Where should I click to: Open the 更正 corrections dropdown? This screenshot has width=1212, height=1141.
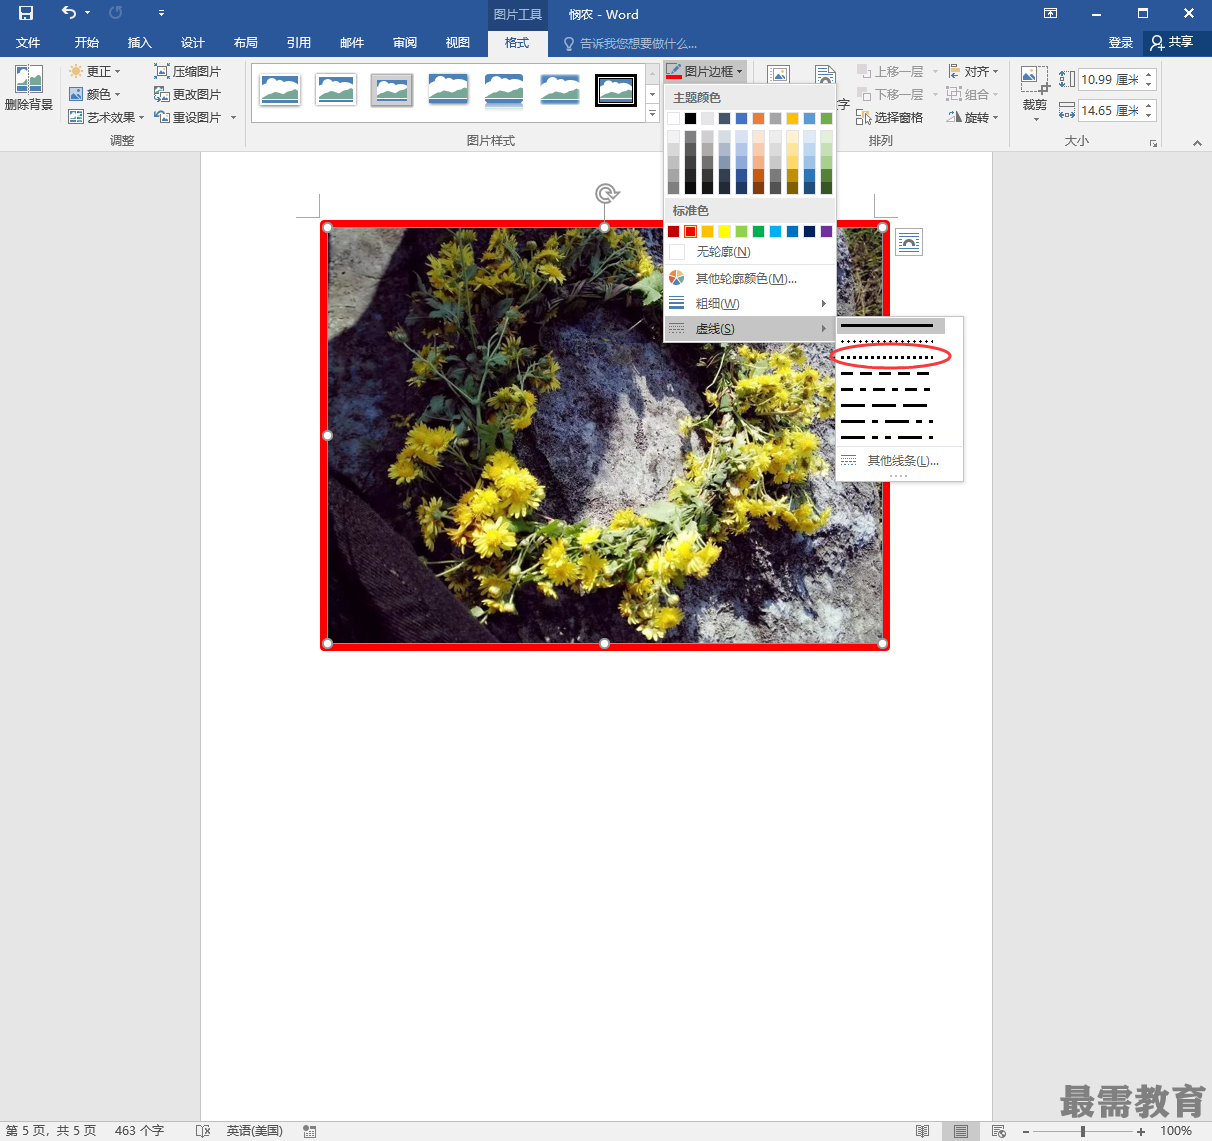point(95,71)
